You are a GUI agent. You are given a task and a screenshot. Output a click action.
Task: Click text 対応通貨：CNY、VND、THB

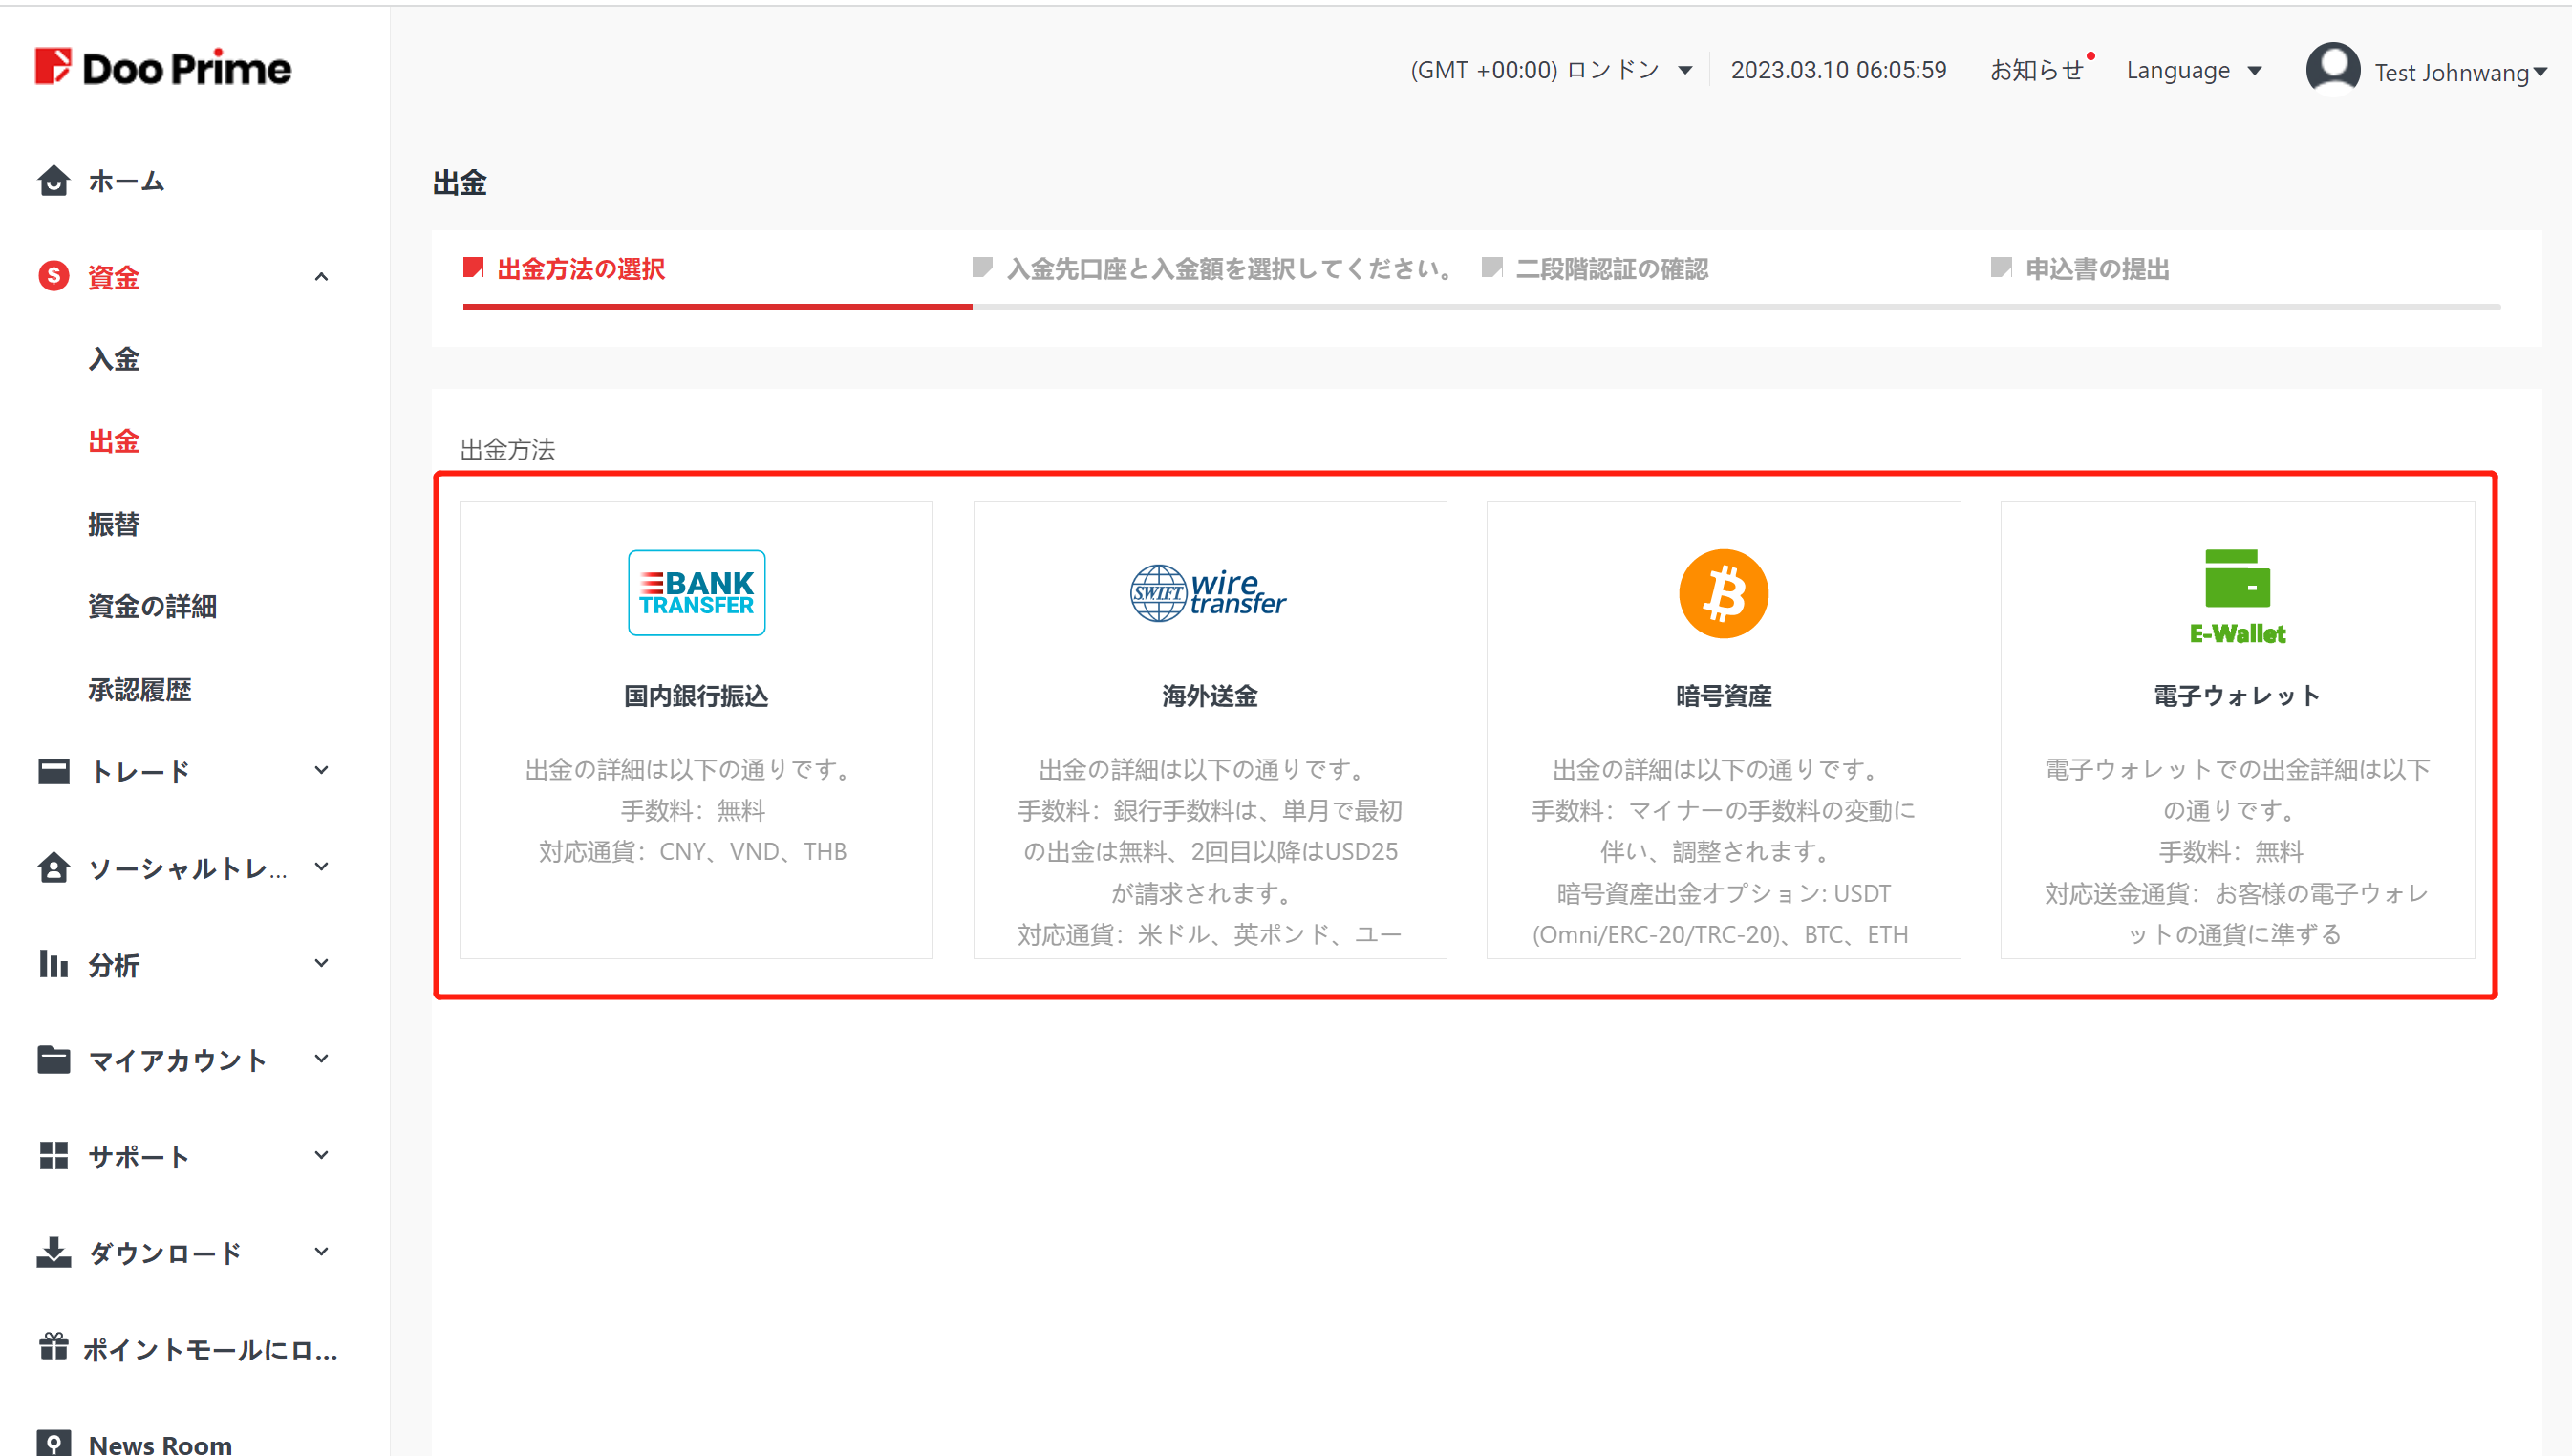693,851
